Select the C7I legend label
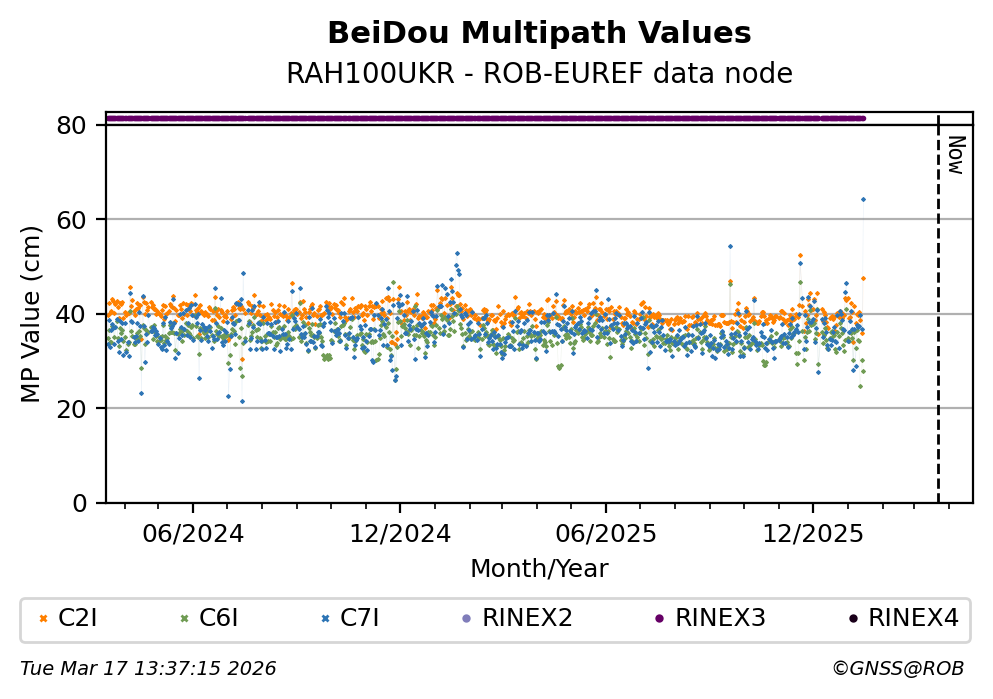The width and height of the screenshot is (993, 699). tap(360, 619)
